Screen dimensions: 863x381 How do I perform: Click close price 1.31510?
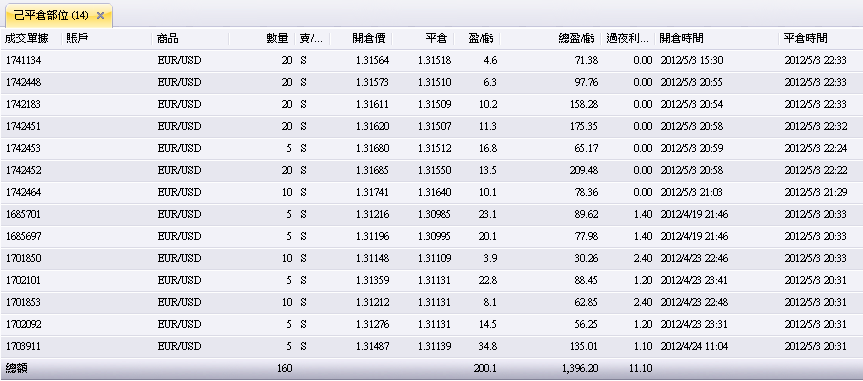tap(434, 83)
